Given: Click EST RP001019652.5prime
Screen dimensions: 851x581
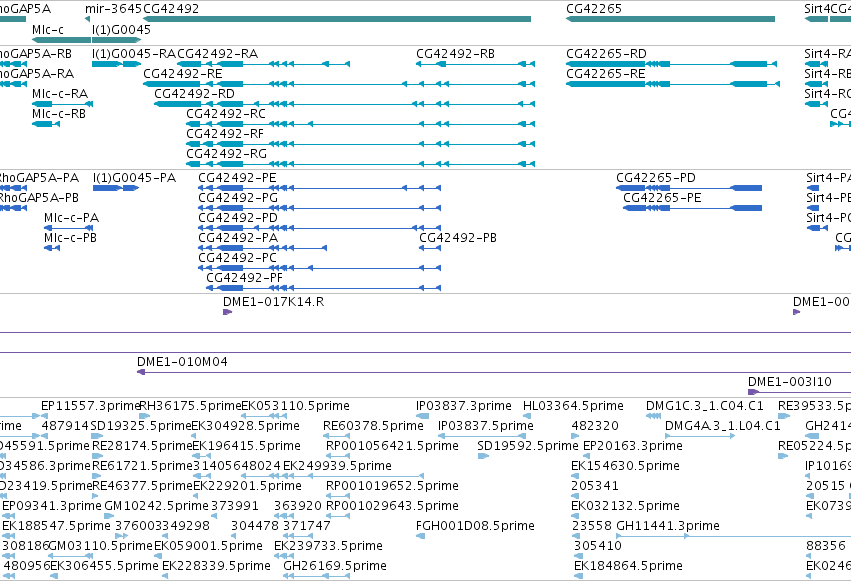Looking at the screenshot, I should (392, 487).
